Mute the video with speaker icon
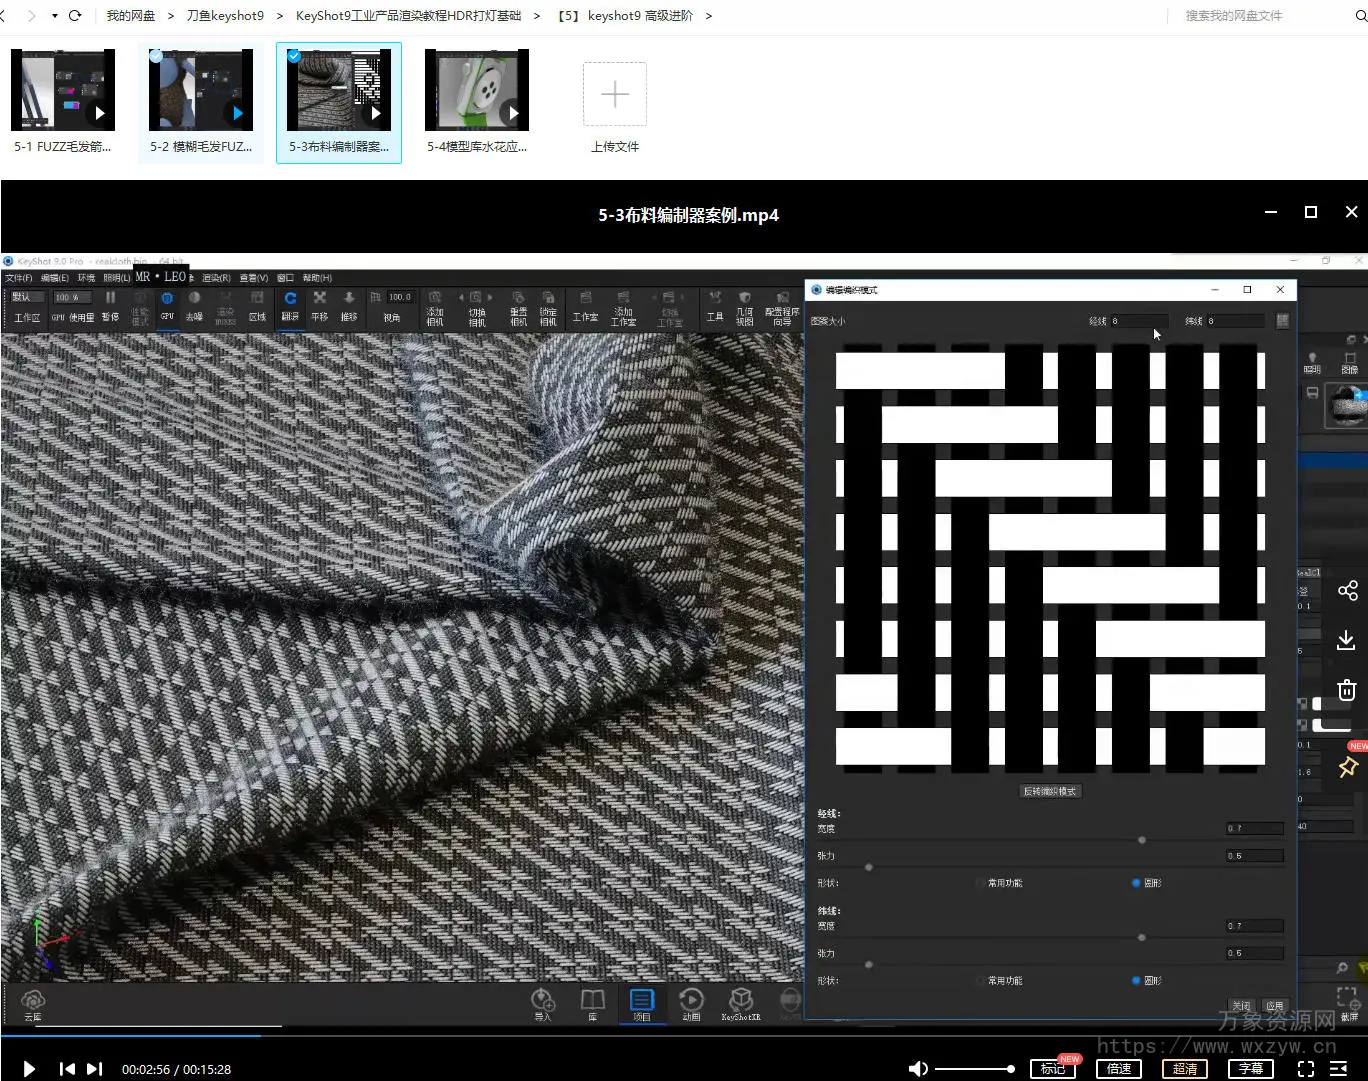 [x=918, y=1069]
